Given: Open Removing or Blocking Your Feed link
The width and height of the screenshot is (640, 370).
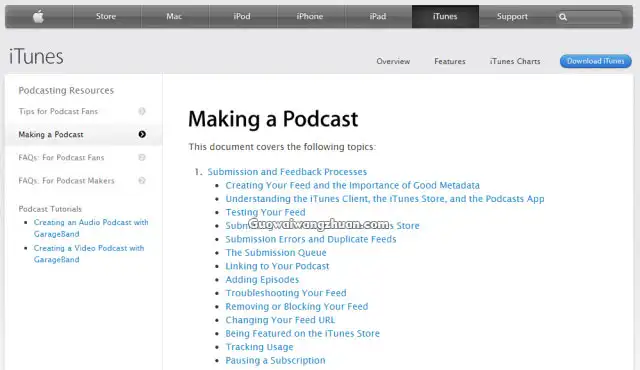Looking at the screenshot, I should (297, 306).
